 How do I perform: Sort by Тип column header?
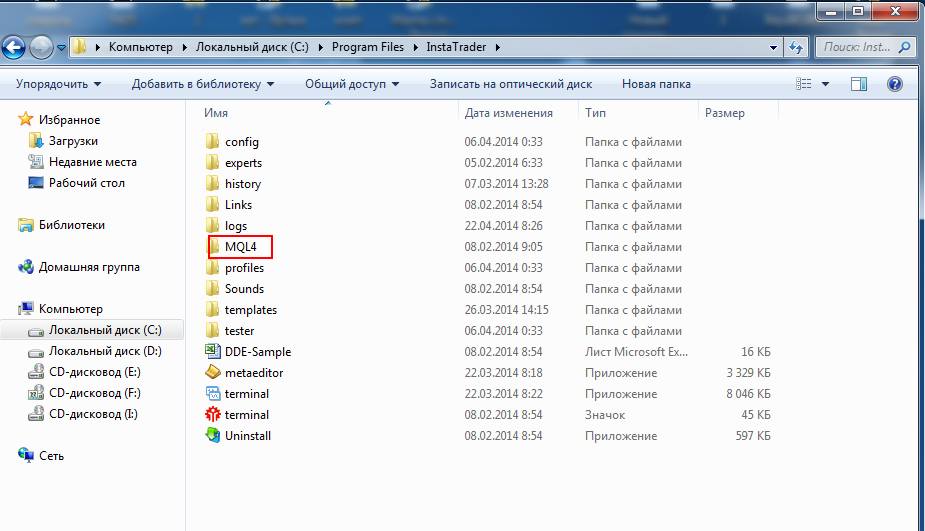tap(595, 113)
